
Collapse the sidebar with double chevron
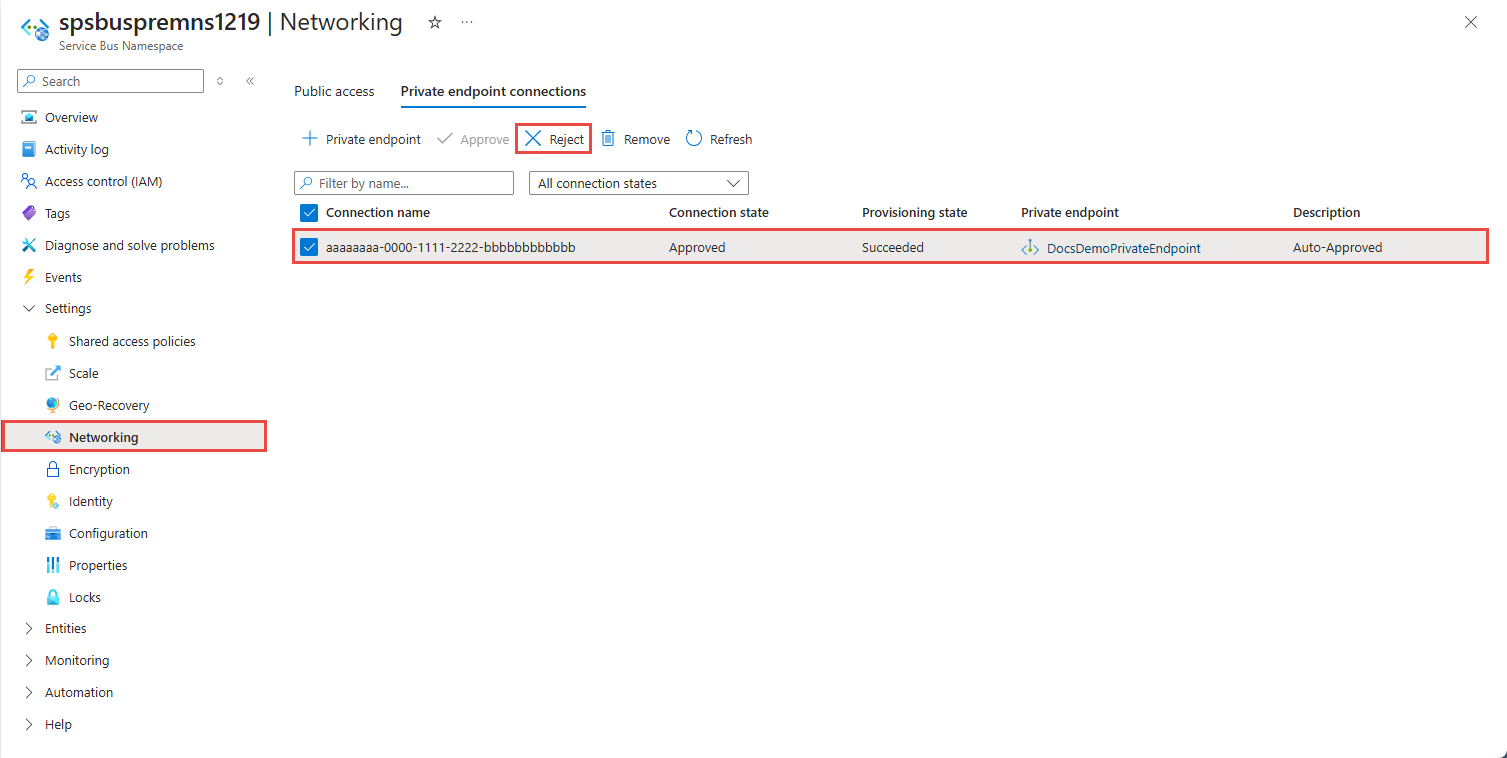click(250, 81)
